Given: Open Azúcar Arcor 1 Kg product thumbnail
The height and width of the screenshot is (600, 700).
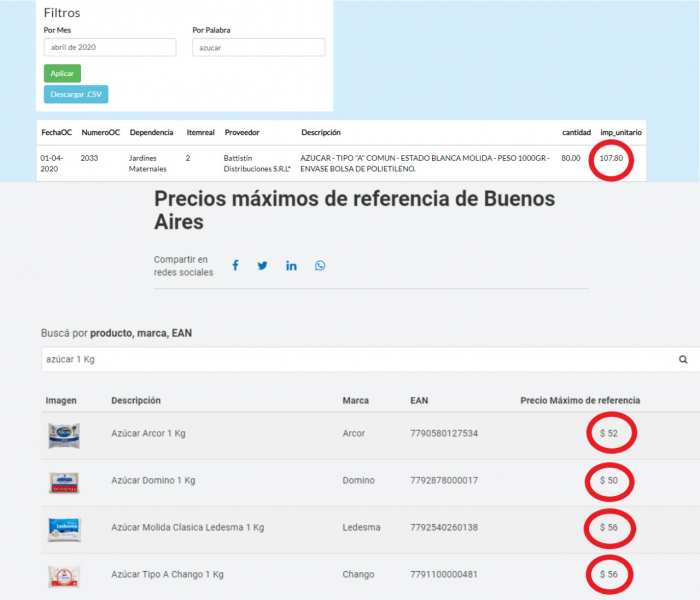Looking at the screenshot, I should 64,436.
